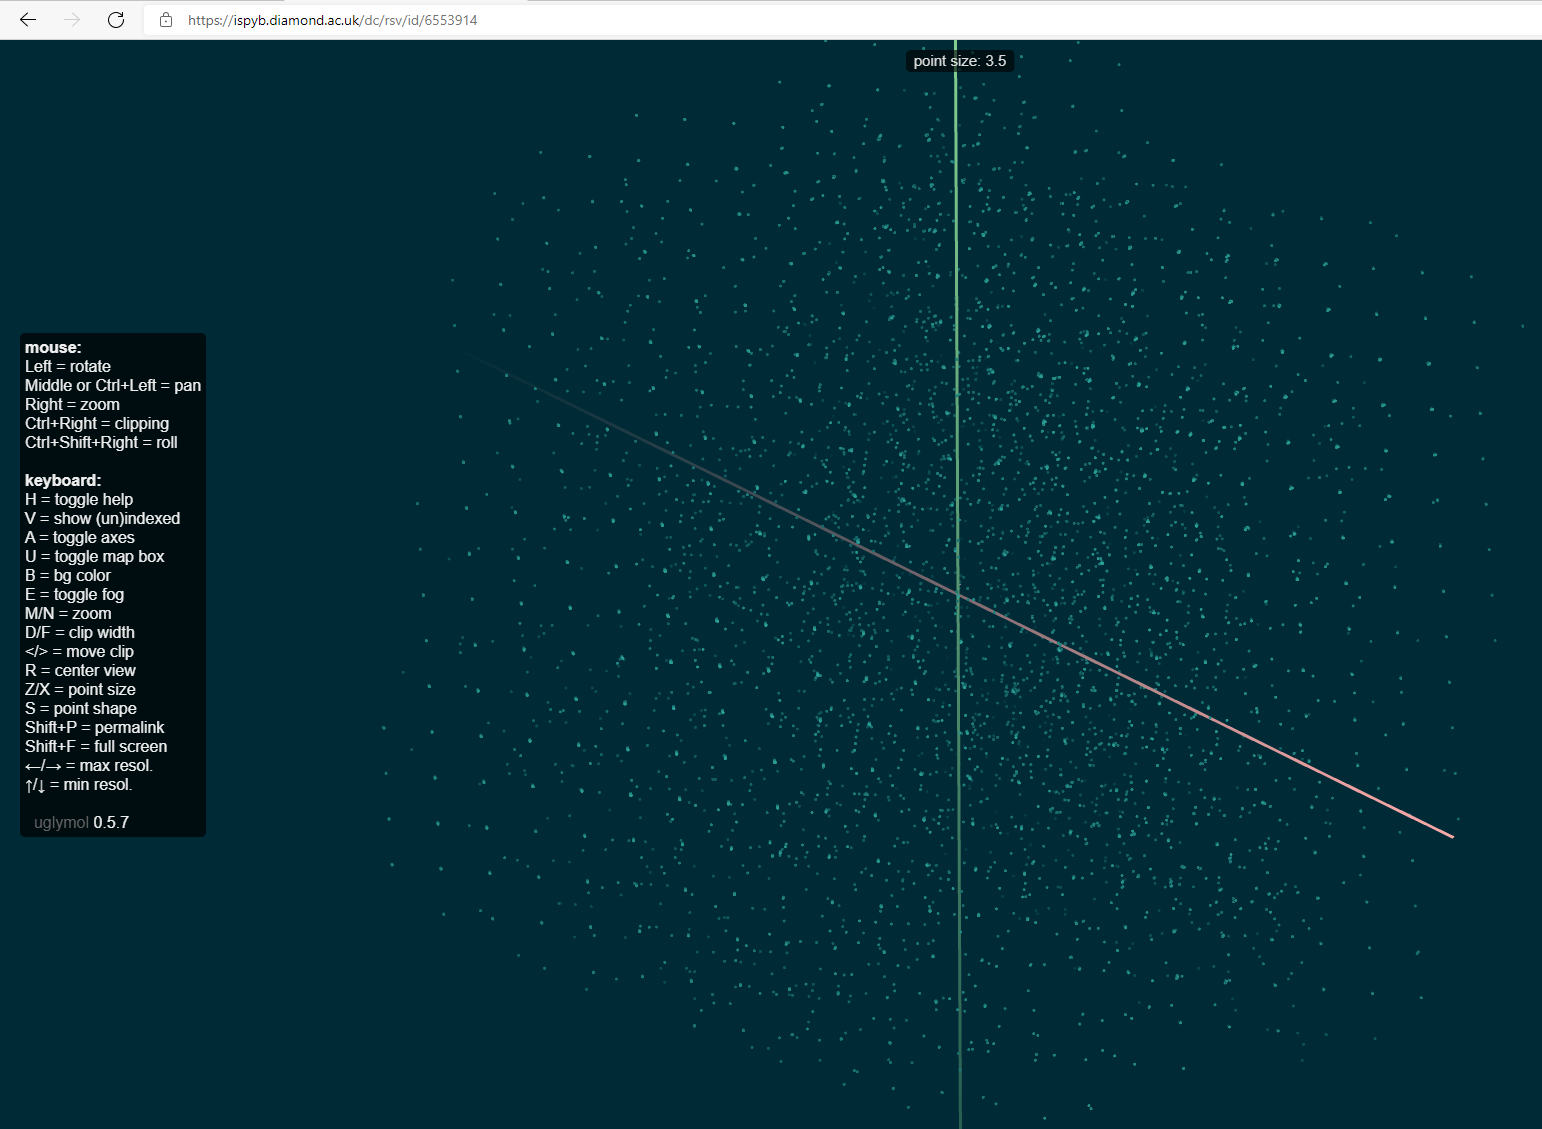This screenshot has height=1129, width=1542.
Task: Click the site lock icon in address bar
Action: click(x=166, y=20)
